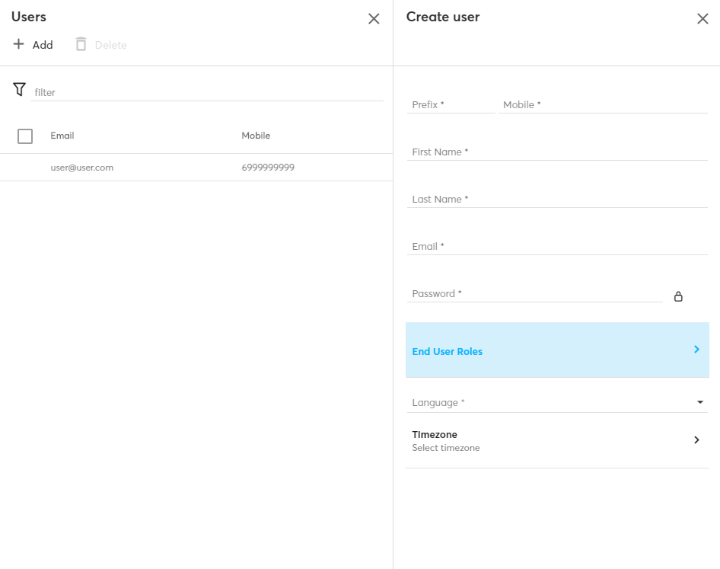Image resolution: width=720 pixels, height=569 pixels.
Task: Click the trash Delete icon
Action: coord(81,45)
